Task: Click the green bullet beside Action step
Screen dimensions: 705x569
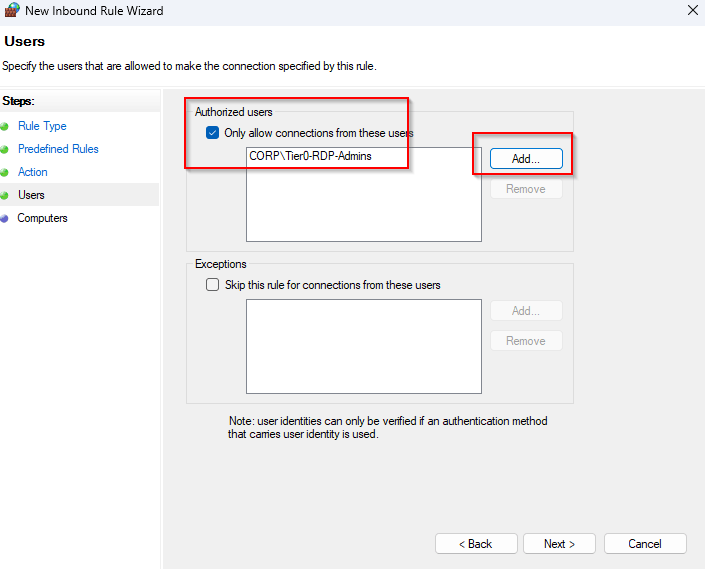Action: point(5,172)
